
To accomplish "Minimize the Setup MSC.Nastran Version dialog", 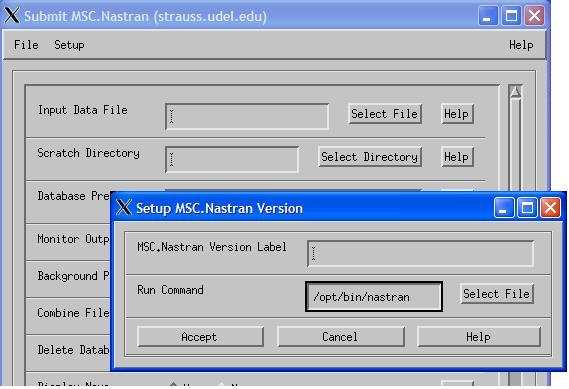I will click(504, 208).
